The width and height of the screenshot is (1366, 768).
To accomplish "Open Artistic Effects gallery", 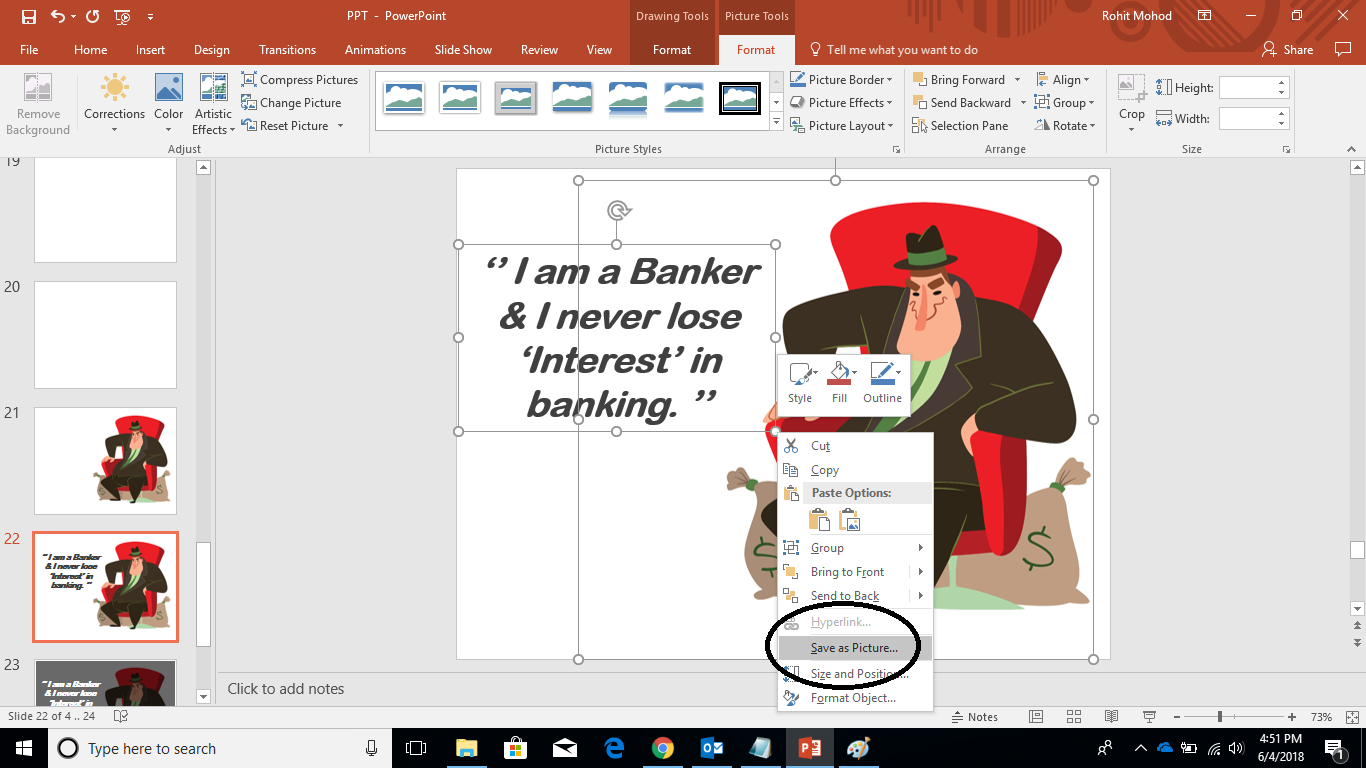I will [x=213, y=104].
